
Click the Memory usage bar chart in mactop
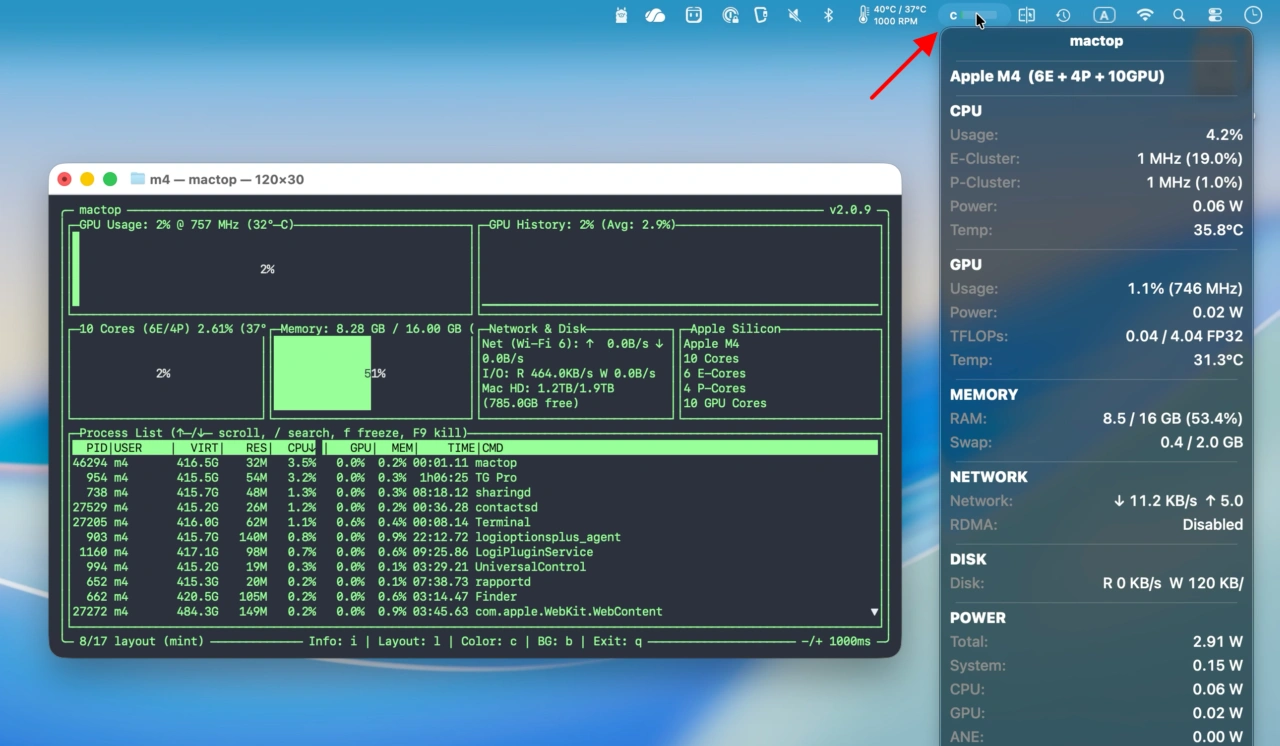(321, 373)
